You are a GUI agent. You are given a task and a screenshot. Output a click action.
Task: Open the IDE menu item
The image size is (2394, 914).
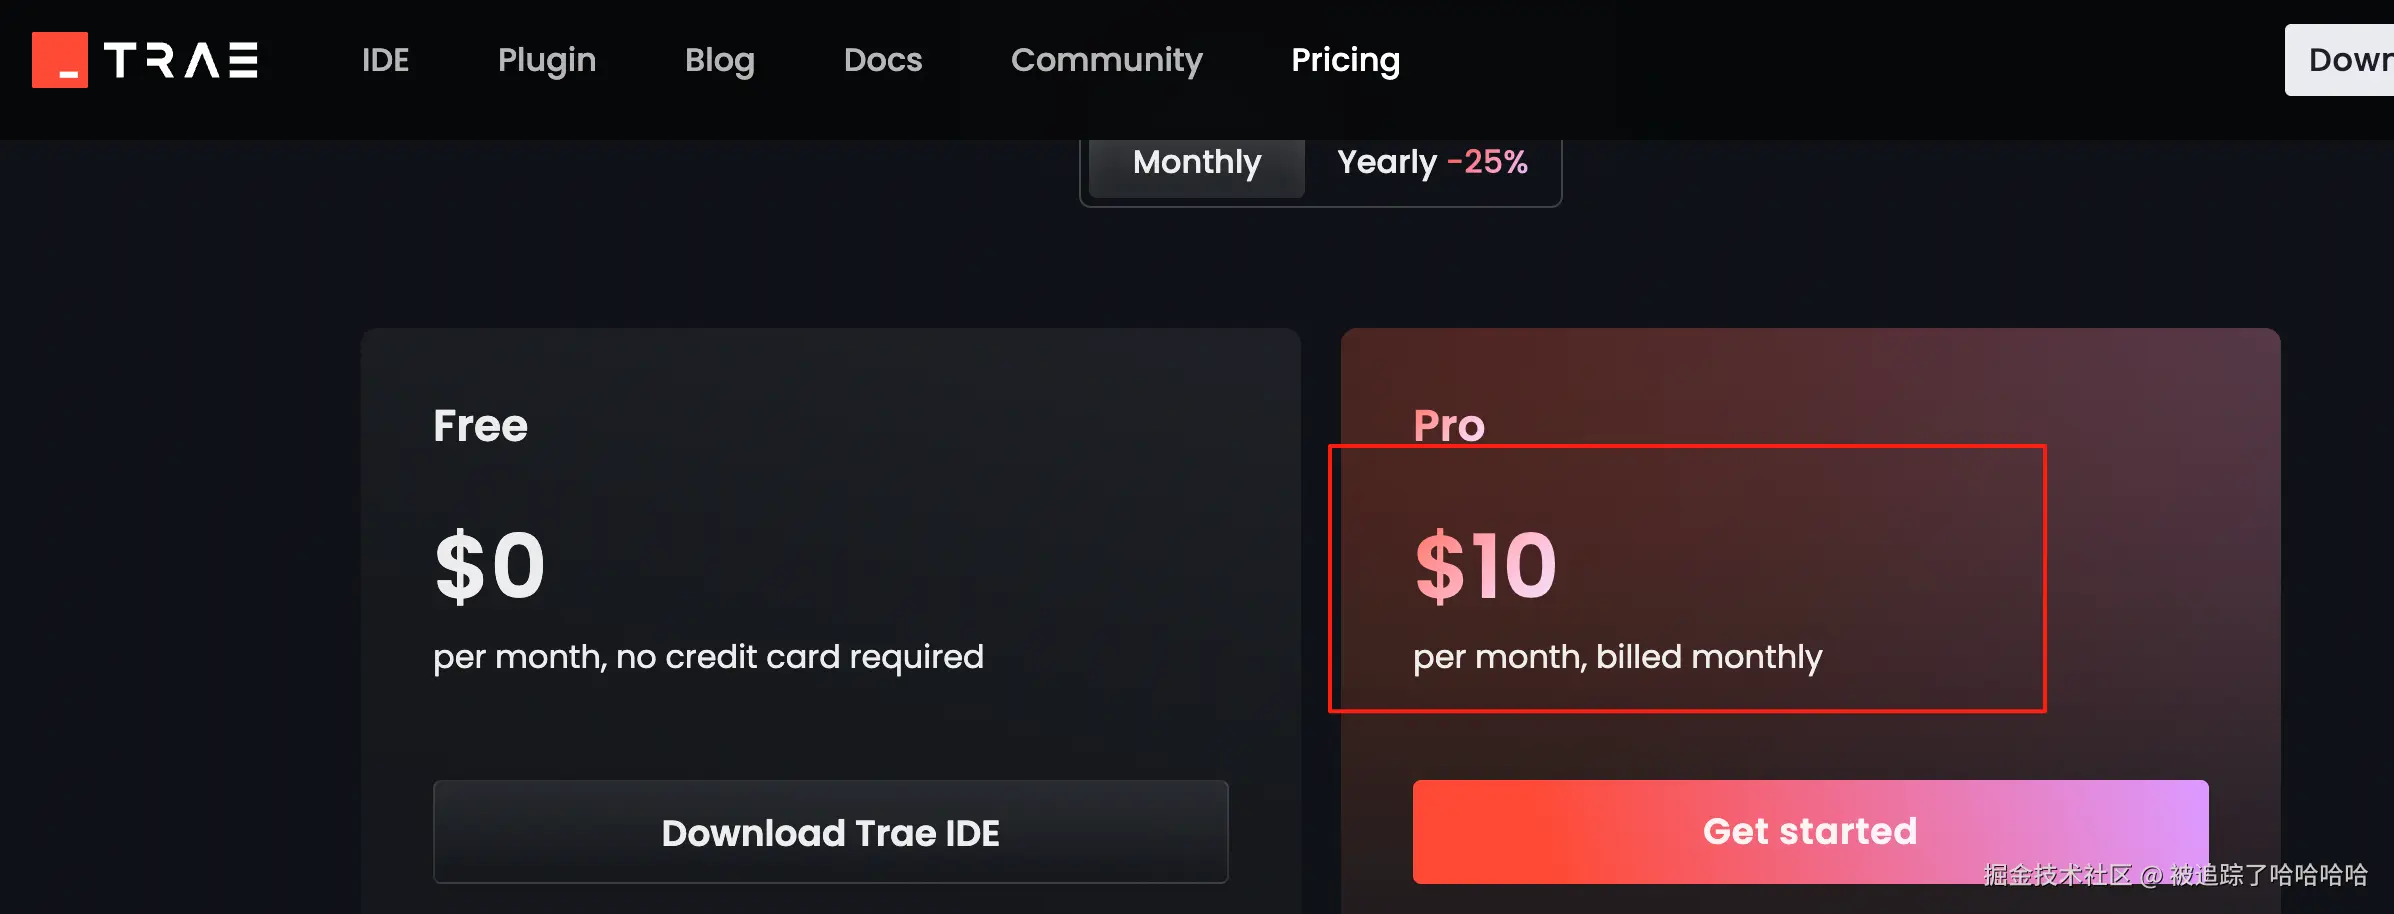[x=385, y=60]
